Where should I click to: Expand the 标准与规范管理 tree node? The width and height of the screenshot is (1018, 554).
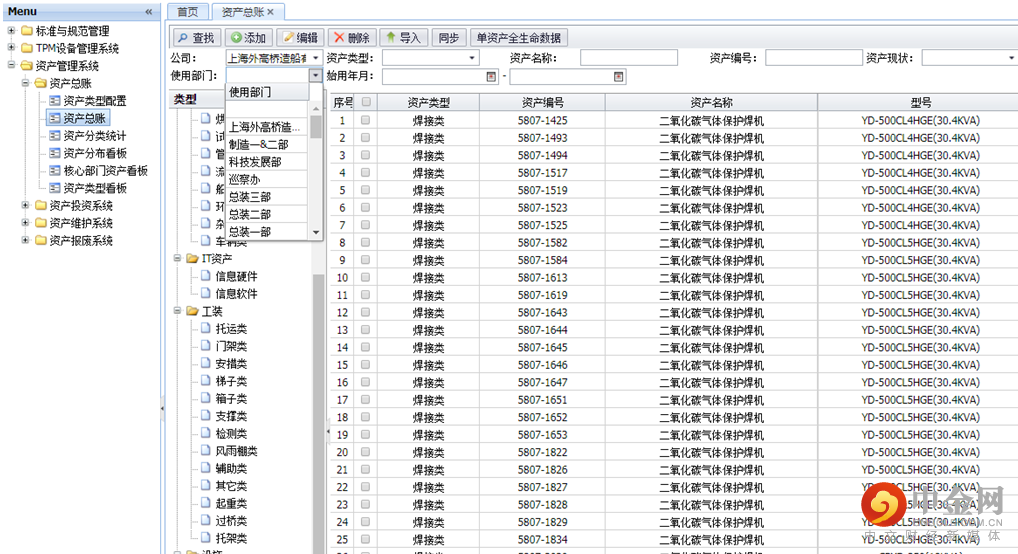pos(11,31)
